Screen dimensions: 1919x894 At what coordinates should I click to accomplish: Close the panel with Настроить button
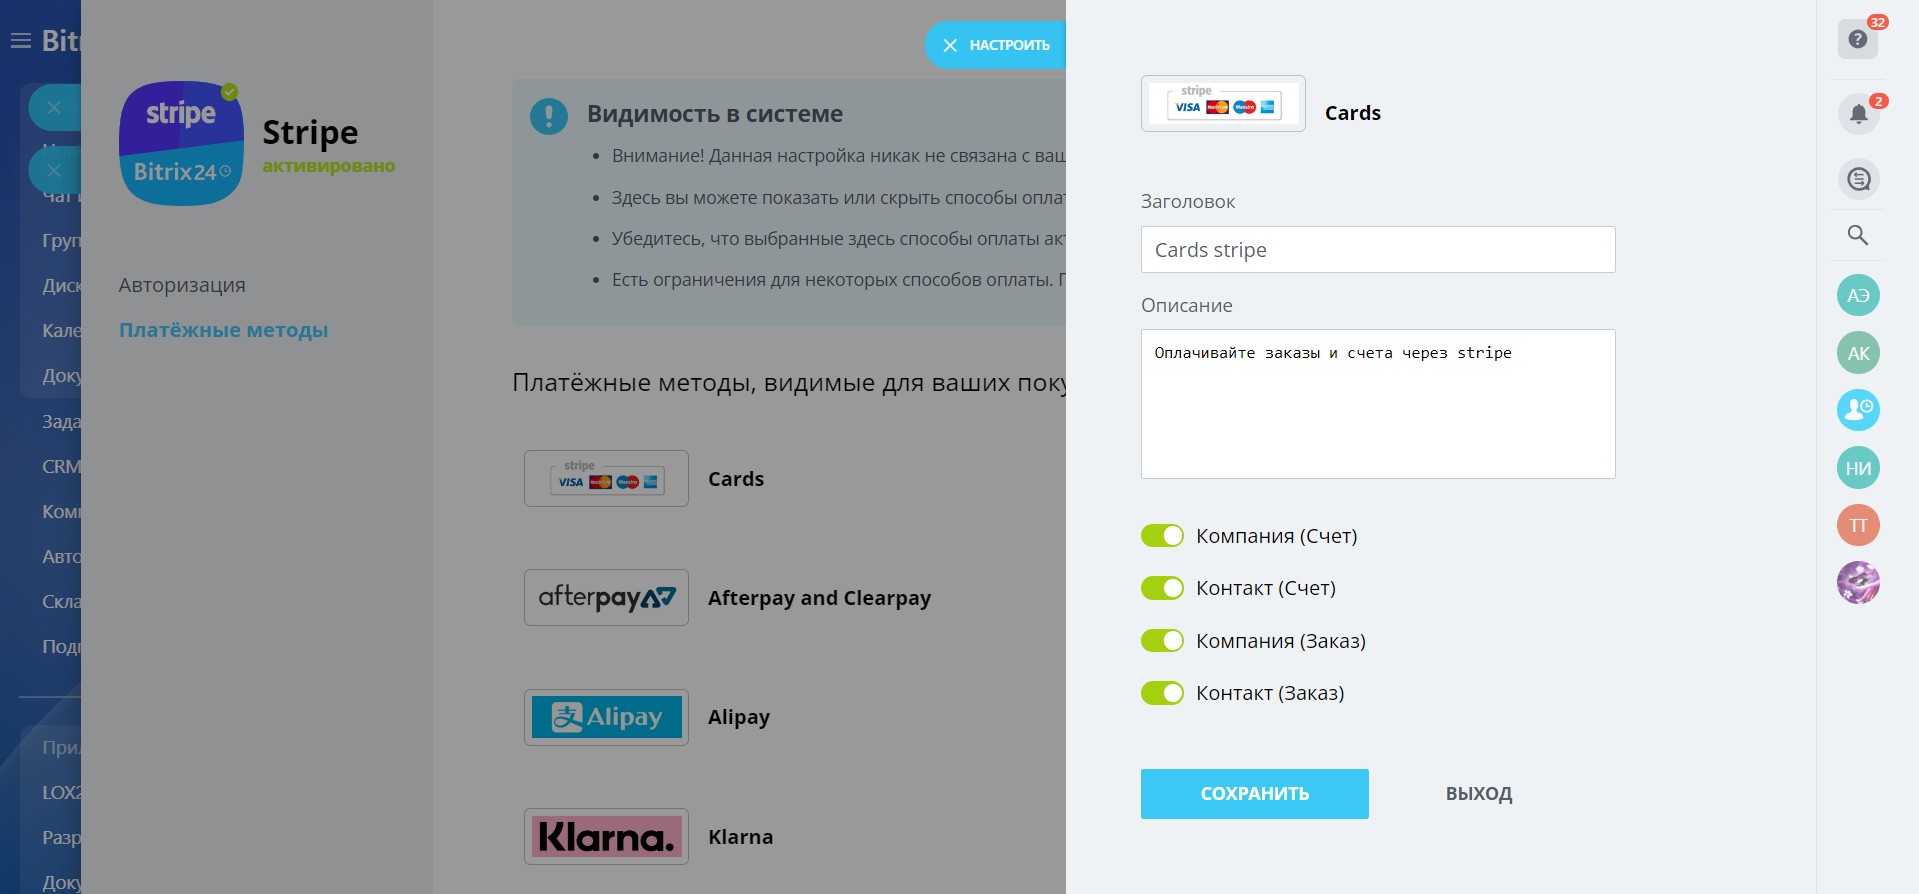click(x=995, y=45)
